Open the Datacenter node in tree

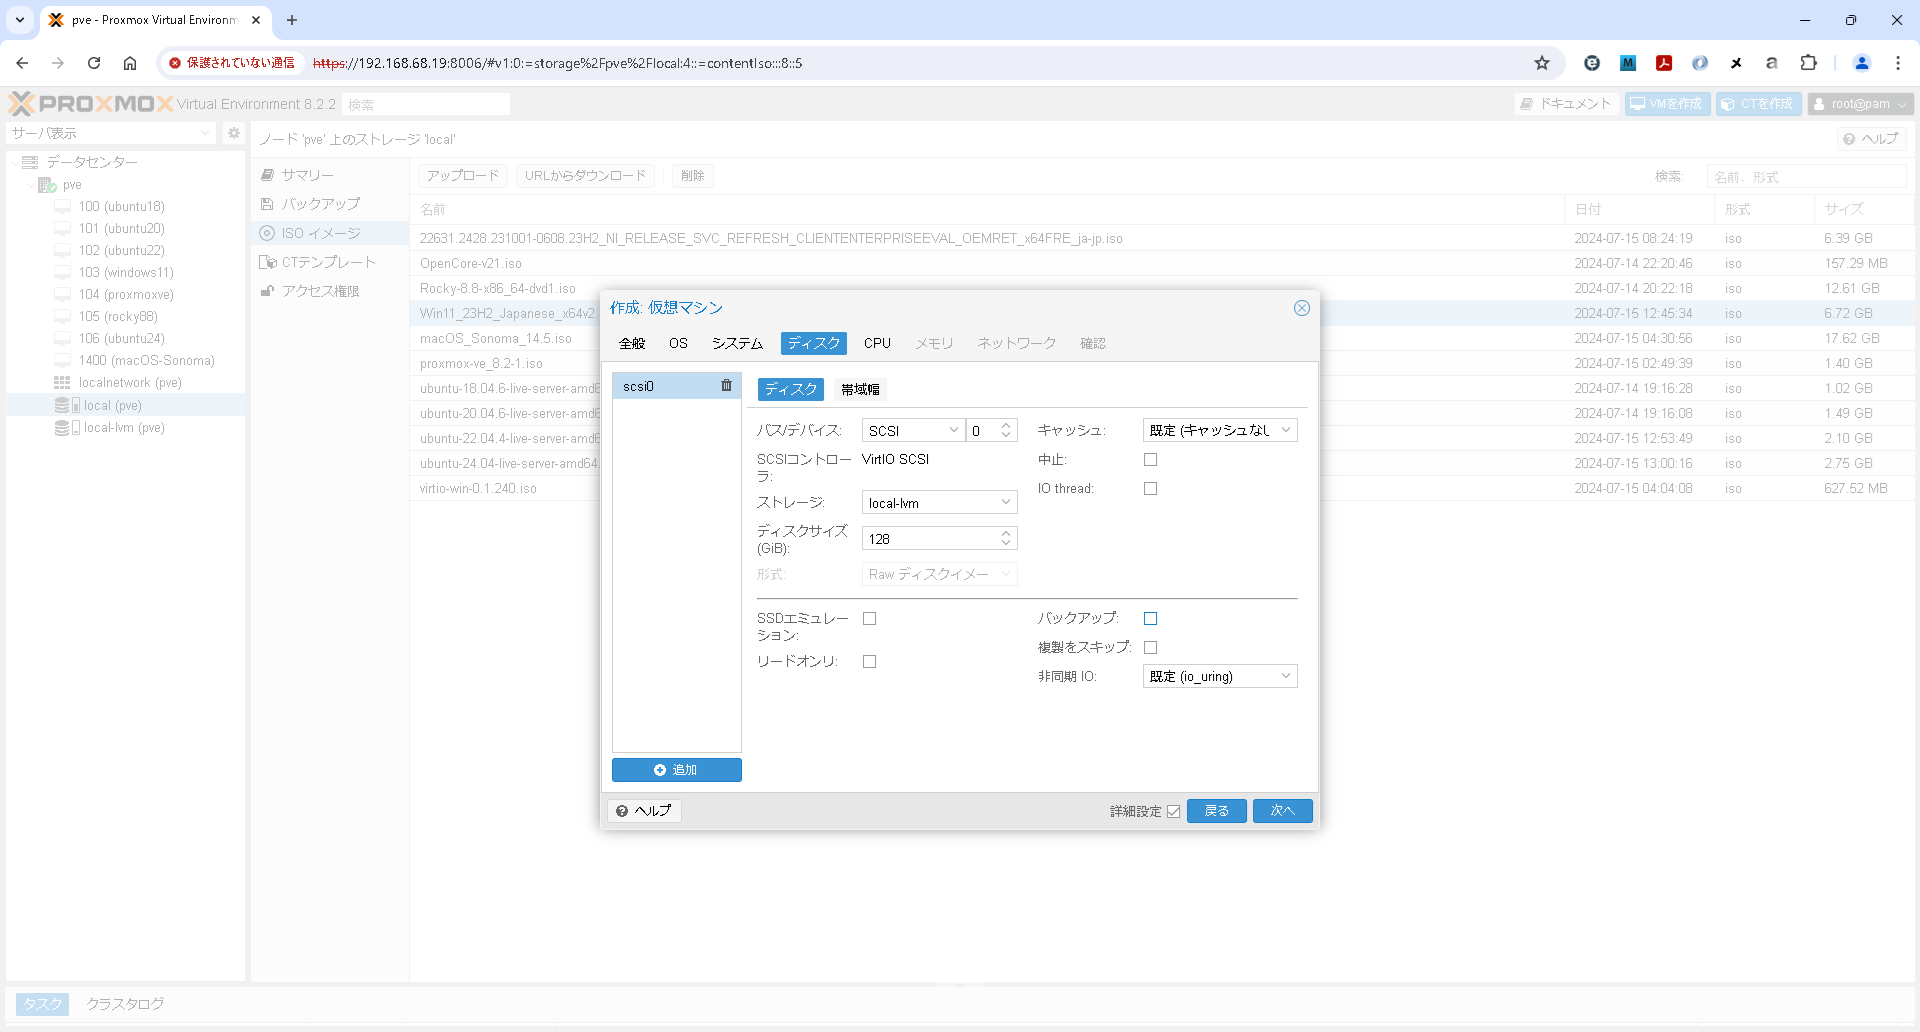click(92, 162)
